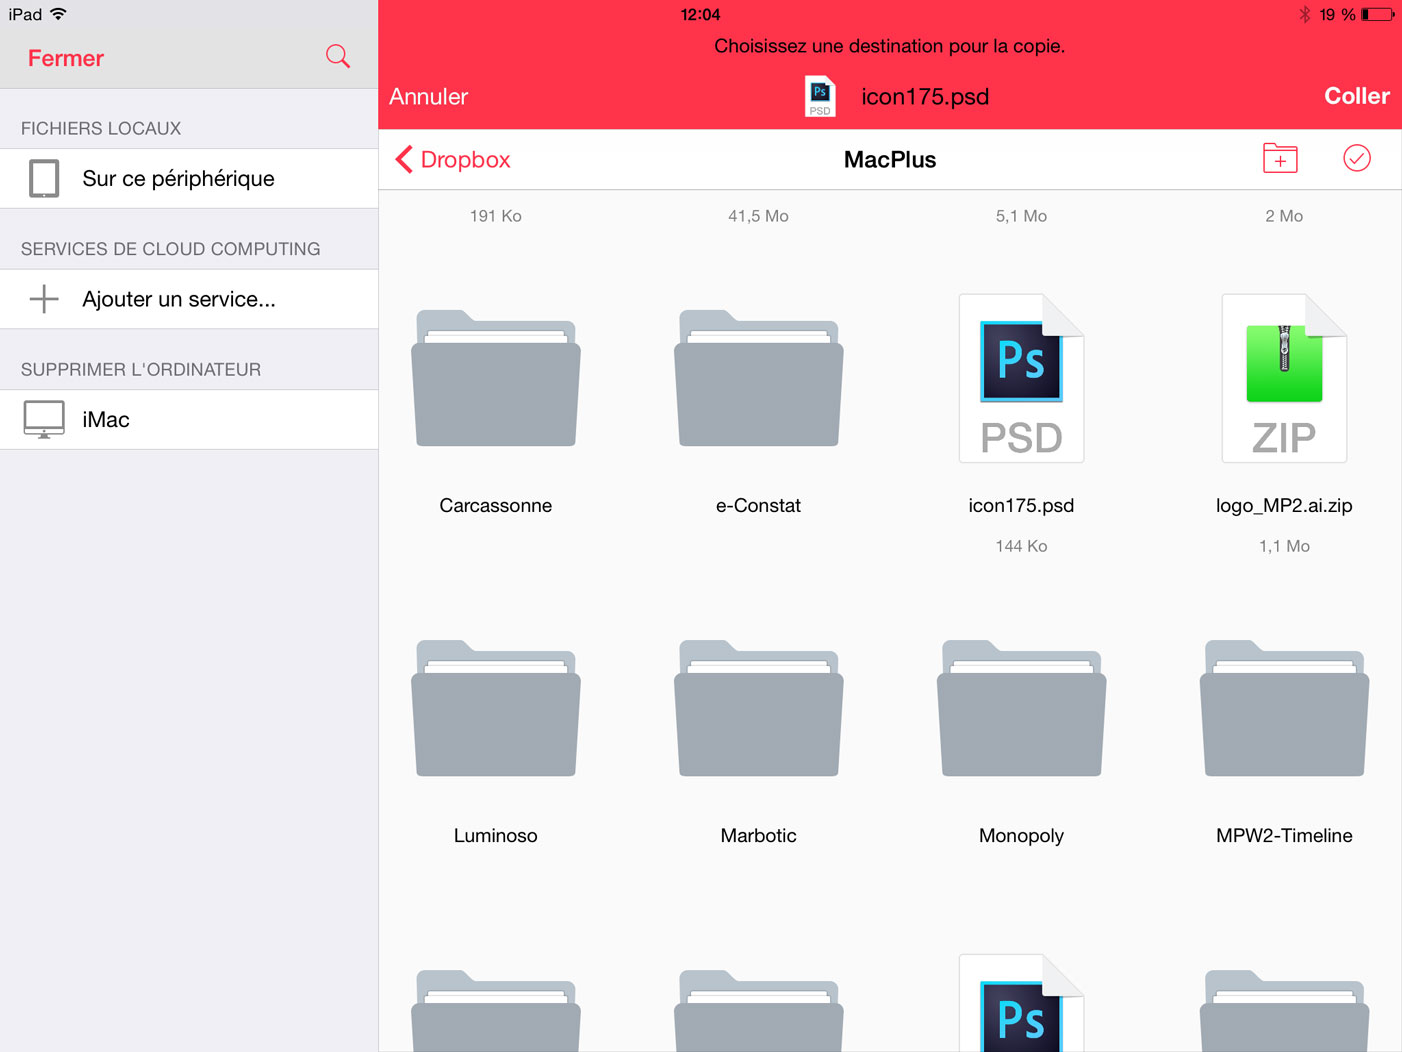
Task: Open the Carcassonne folder
Action: pyautogui.click(x=496, y=378)
